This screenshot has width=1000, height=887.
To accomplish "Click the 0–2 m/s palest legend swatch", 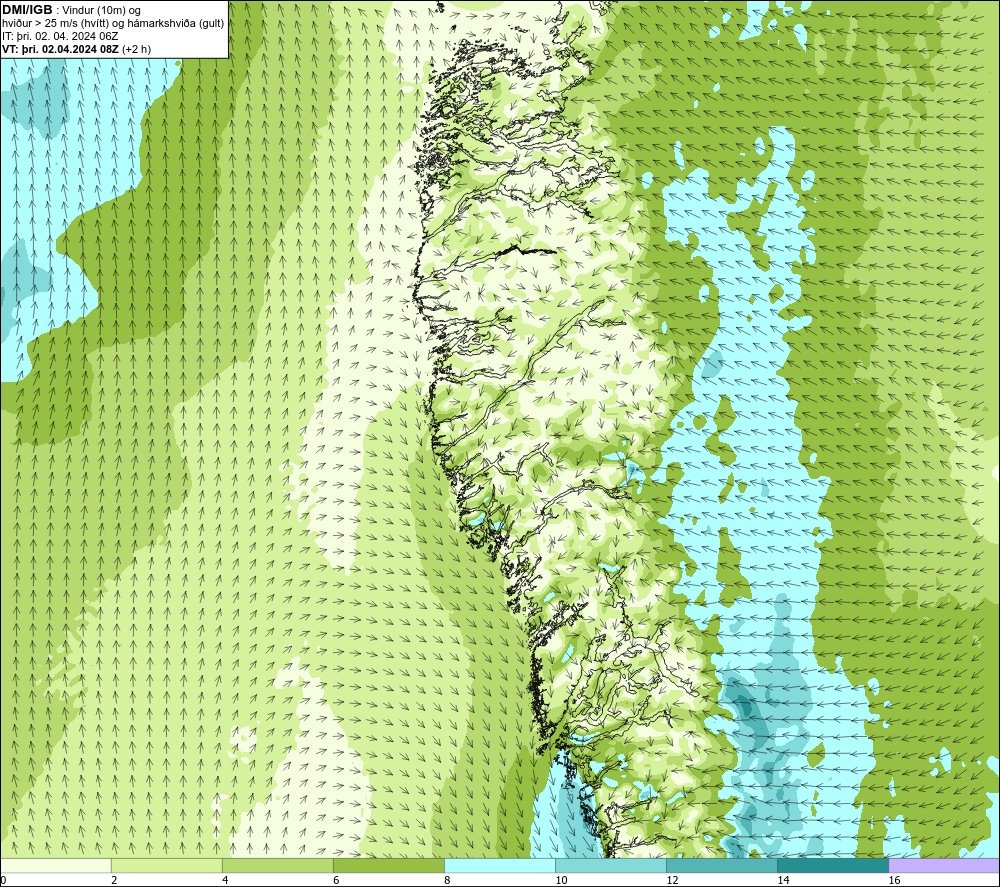I will 55,865.
